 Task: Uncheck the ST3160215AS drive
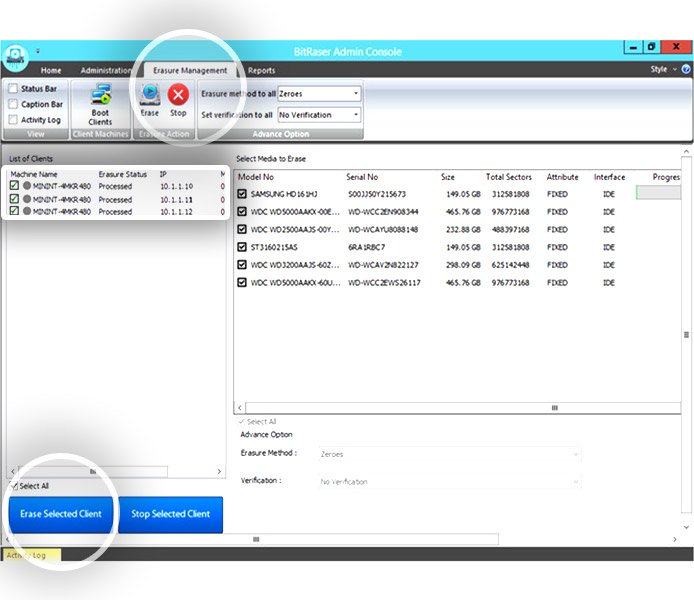(242, 247)
